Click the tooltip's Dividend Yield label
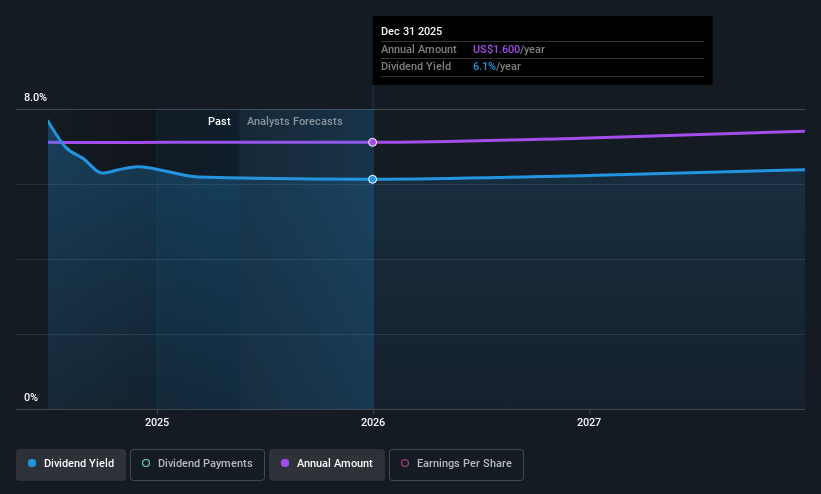The image size is (821, 494). point(416,67)
